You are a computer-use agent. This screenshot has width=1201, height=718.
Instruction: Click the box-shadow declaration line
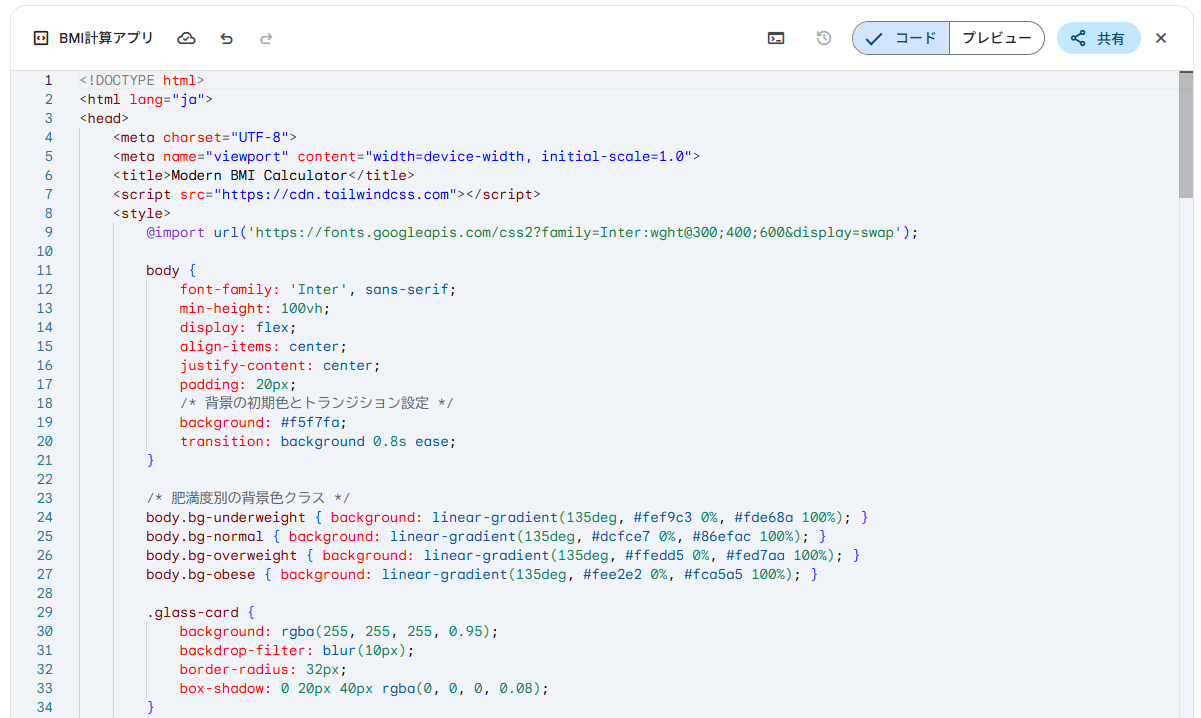point(365,688)
